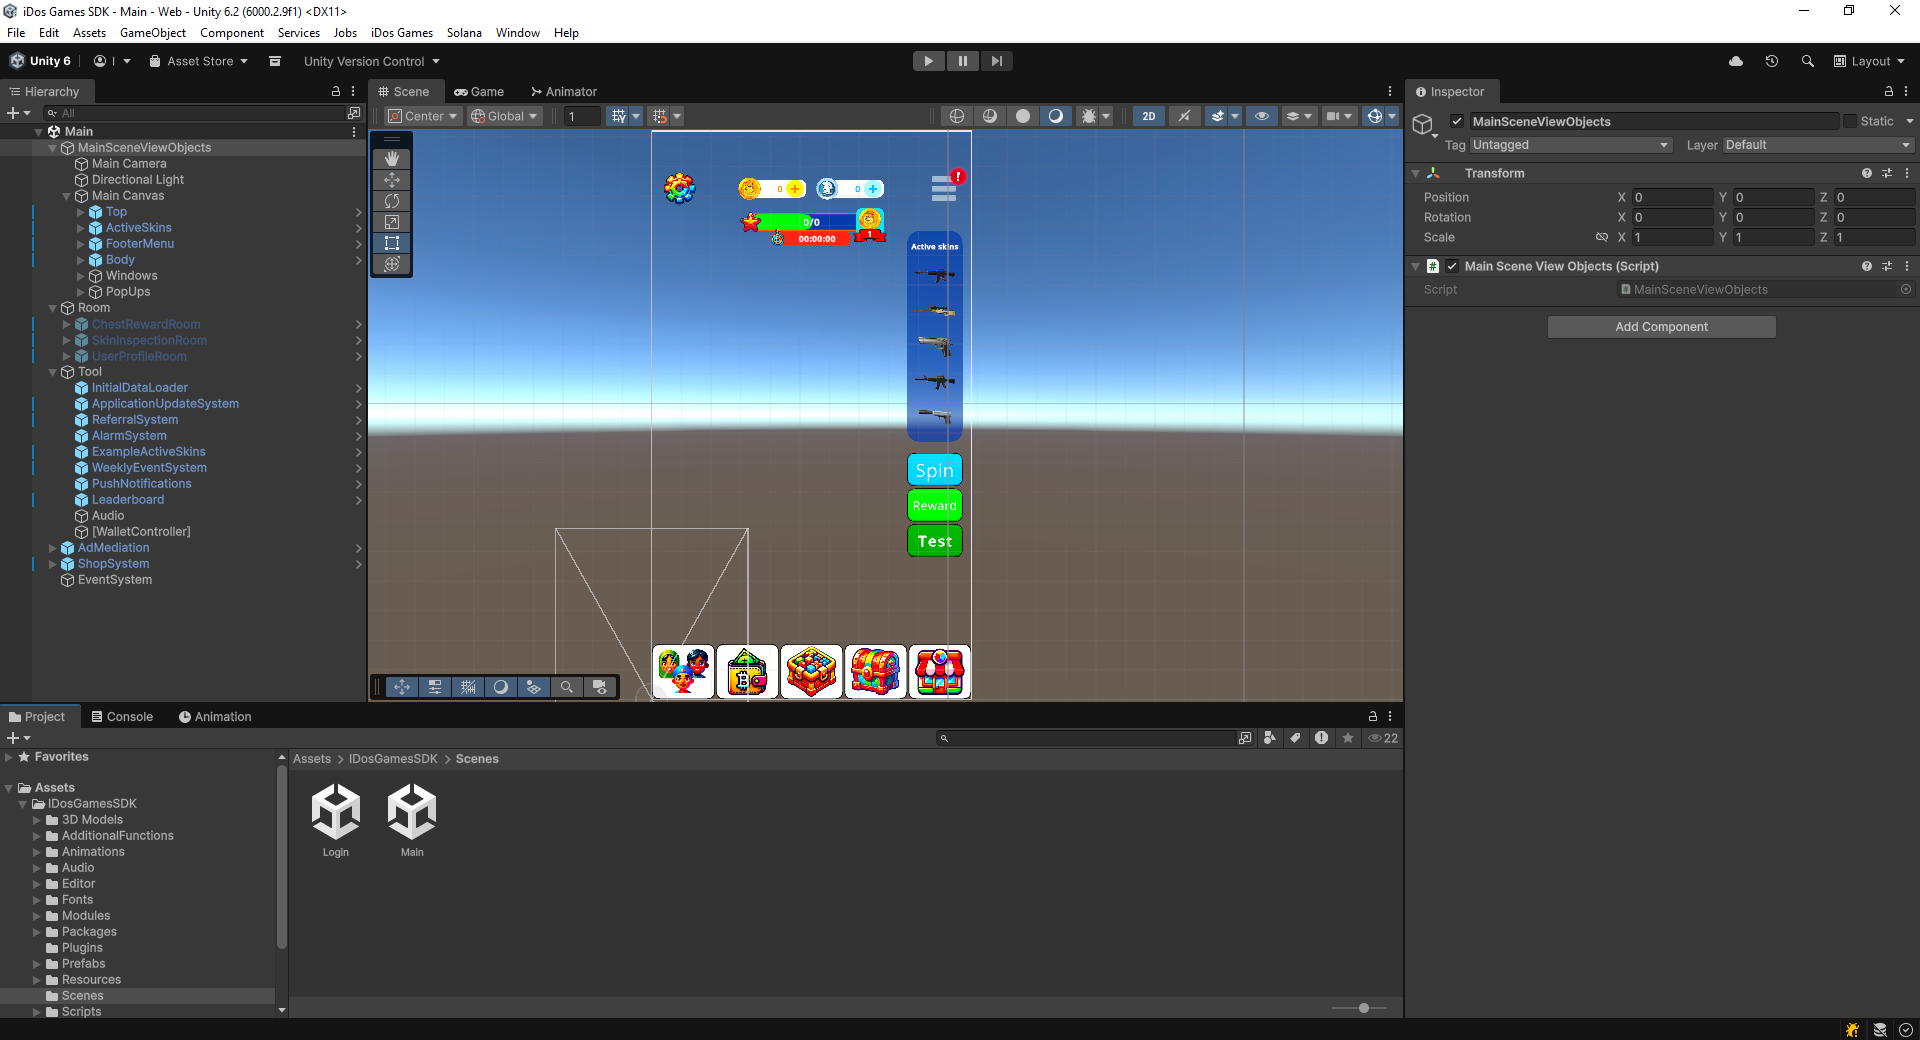1920x1040 pixels.
Task: Switch to the Console tab
Action: 122,717
